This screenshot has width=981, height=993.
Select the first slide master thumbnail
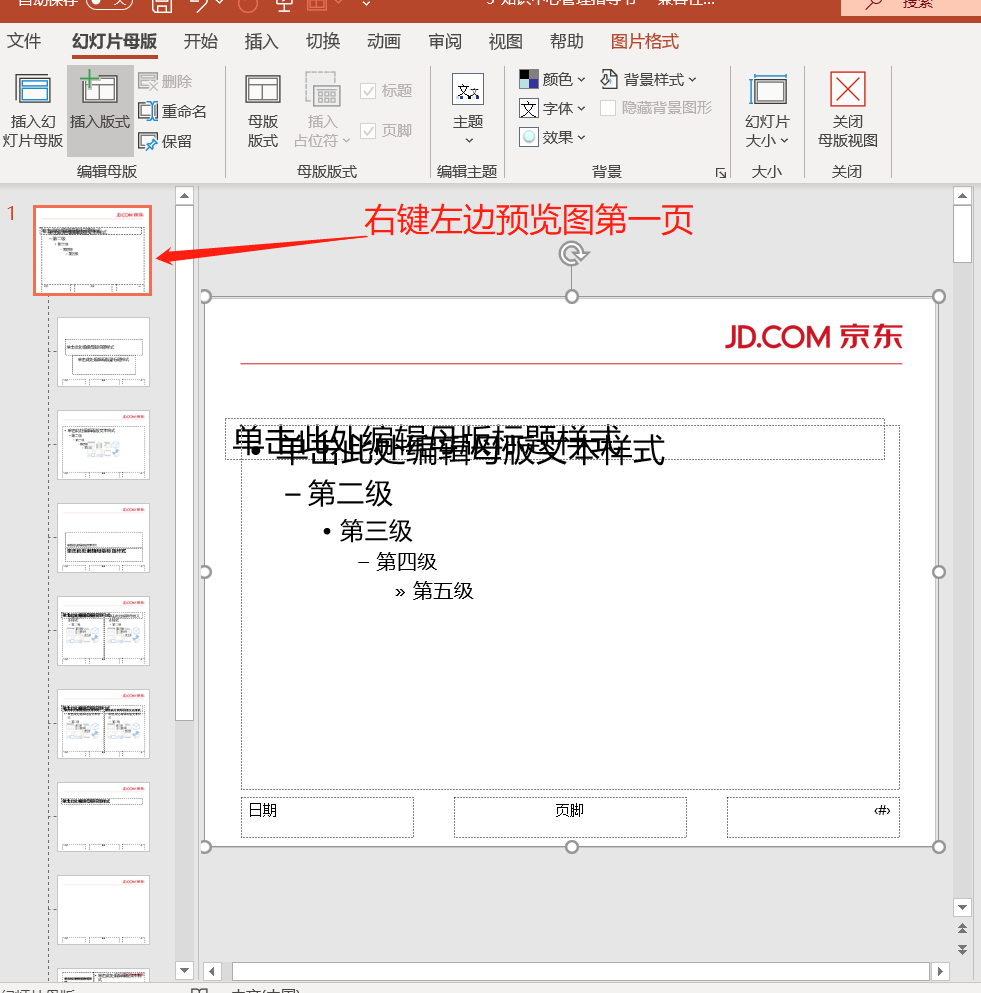[92, 250]
